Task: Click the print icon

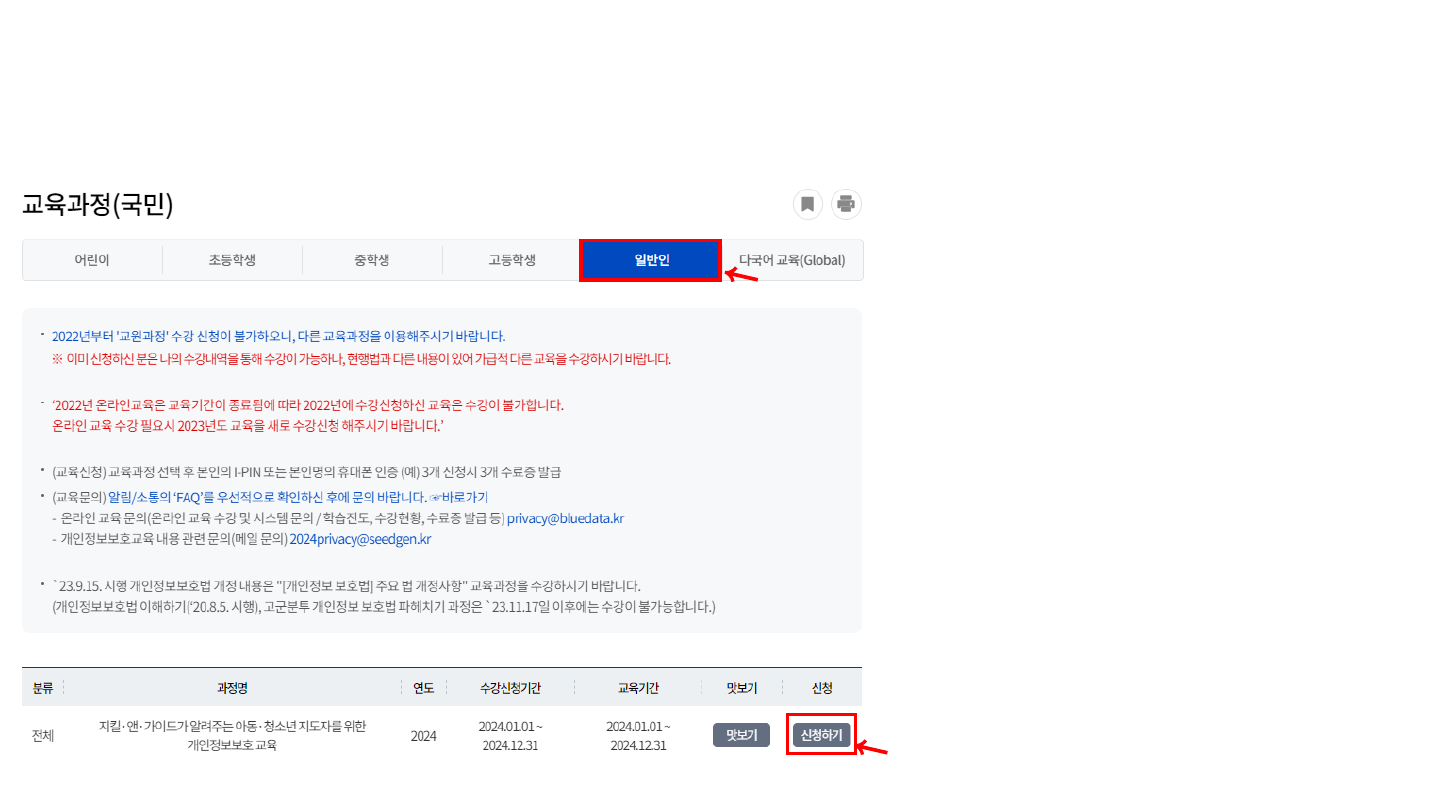Action: click(845, 204)
